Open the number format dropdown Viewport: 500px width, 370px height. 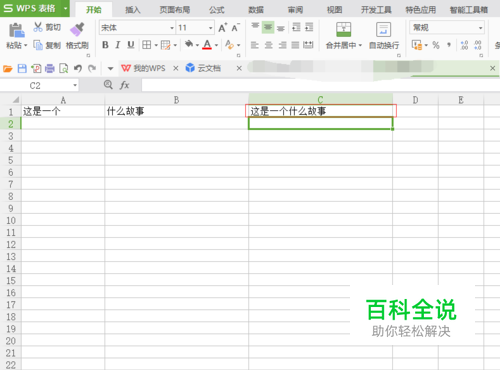480,28
